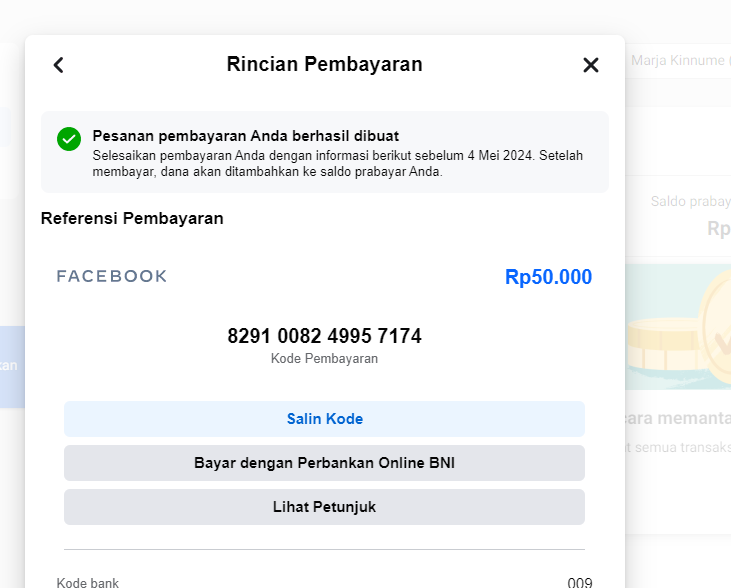
Task: Click the back arrow in payment details
Action: [58, 65]
